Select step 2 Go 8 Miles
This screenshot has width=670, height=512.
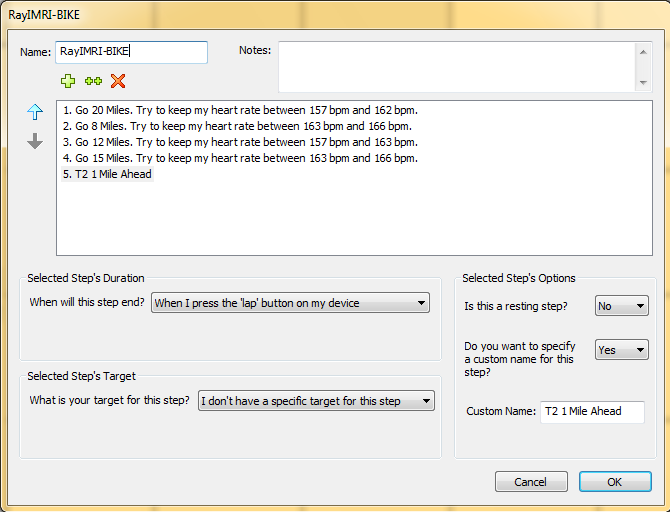[x=237, y=126]
